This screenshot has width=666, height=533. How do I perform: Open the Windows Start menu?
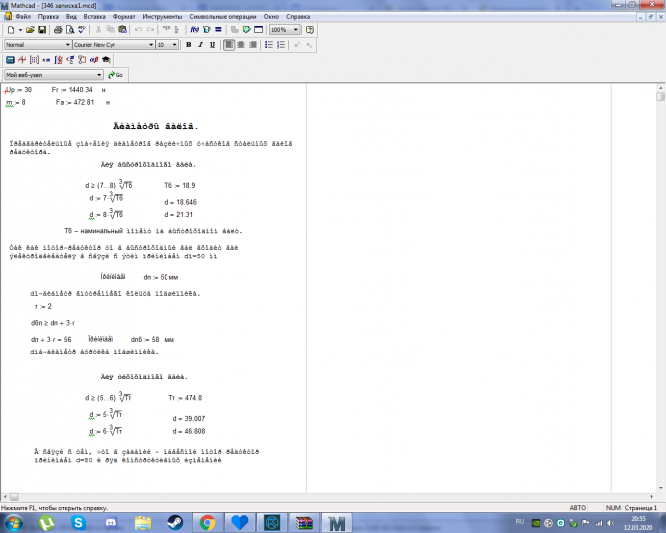(14, 522)
